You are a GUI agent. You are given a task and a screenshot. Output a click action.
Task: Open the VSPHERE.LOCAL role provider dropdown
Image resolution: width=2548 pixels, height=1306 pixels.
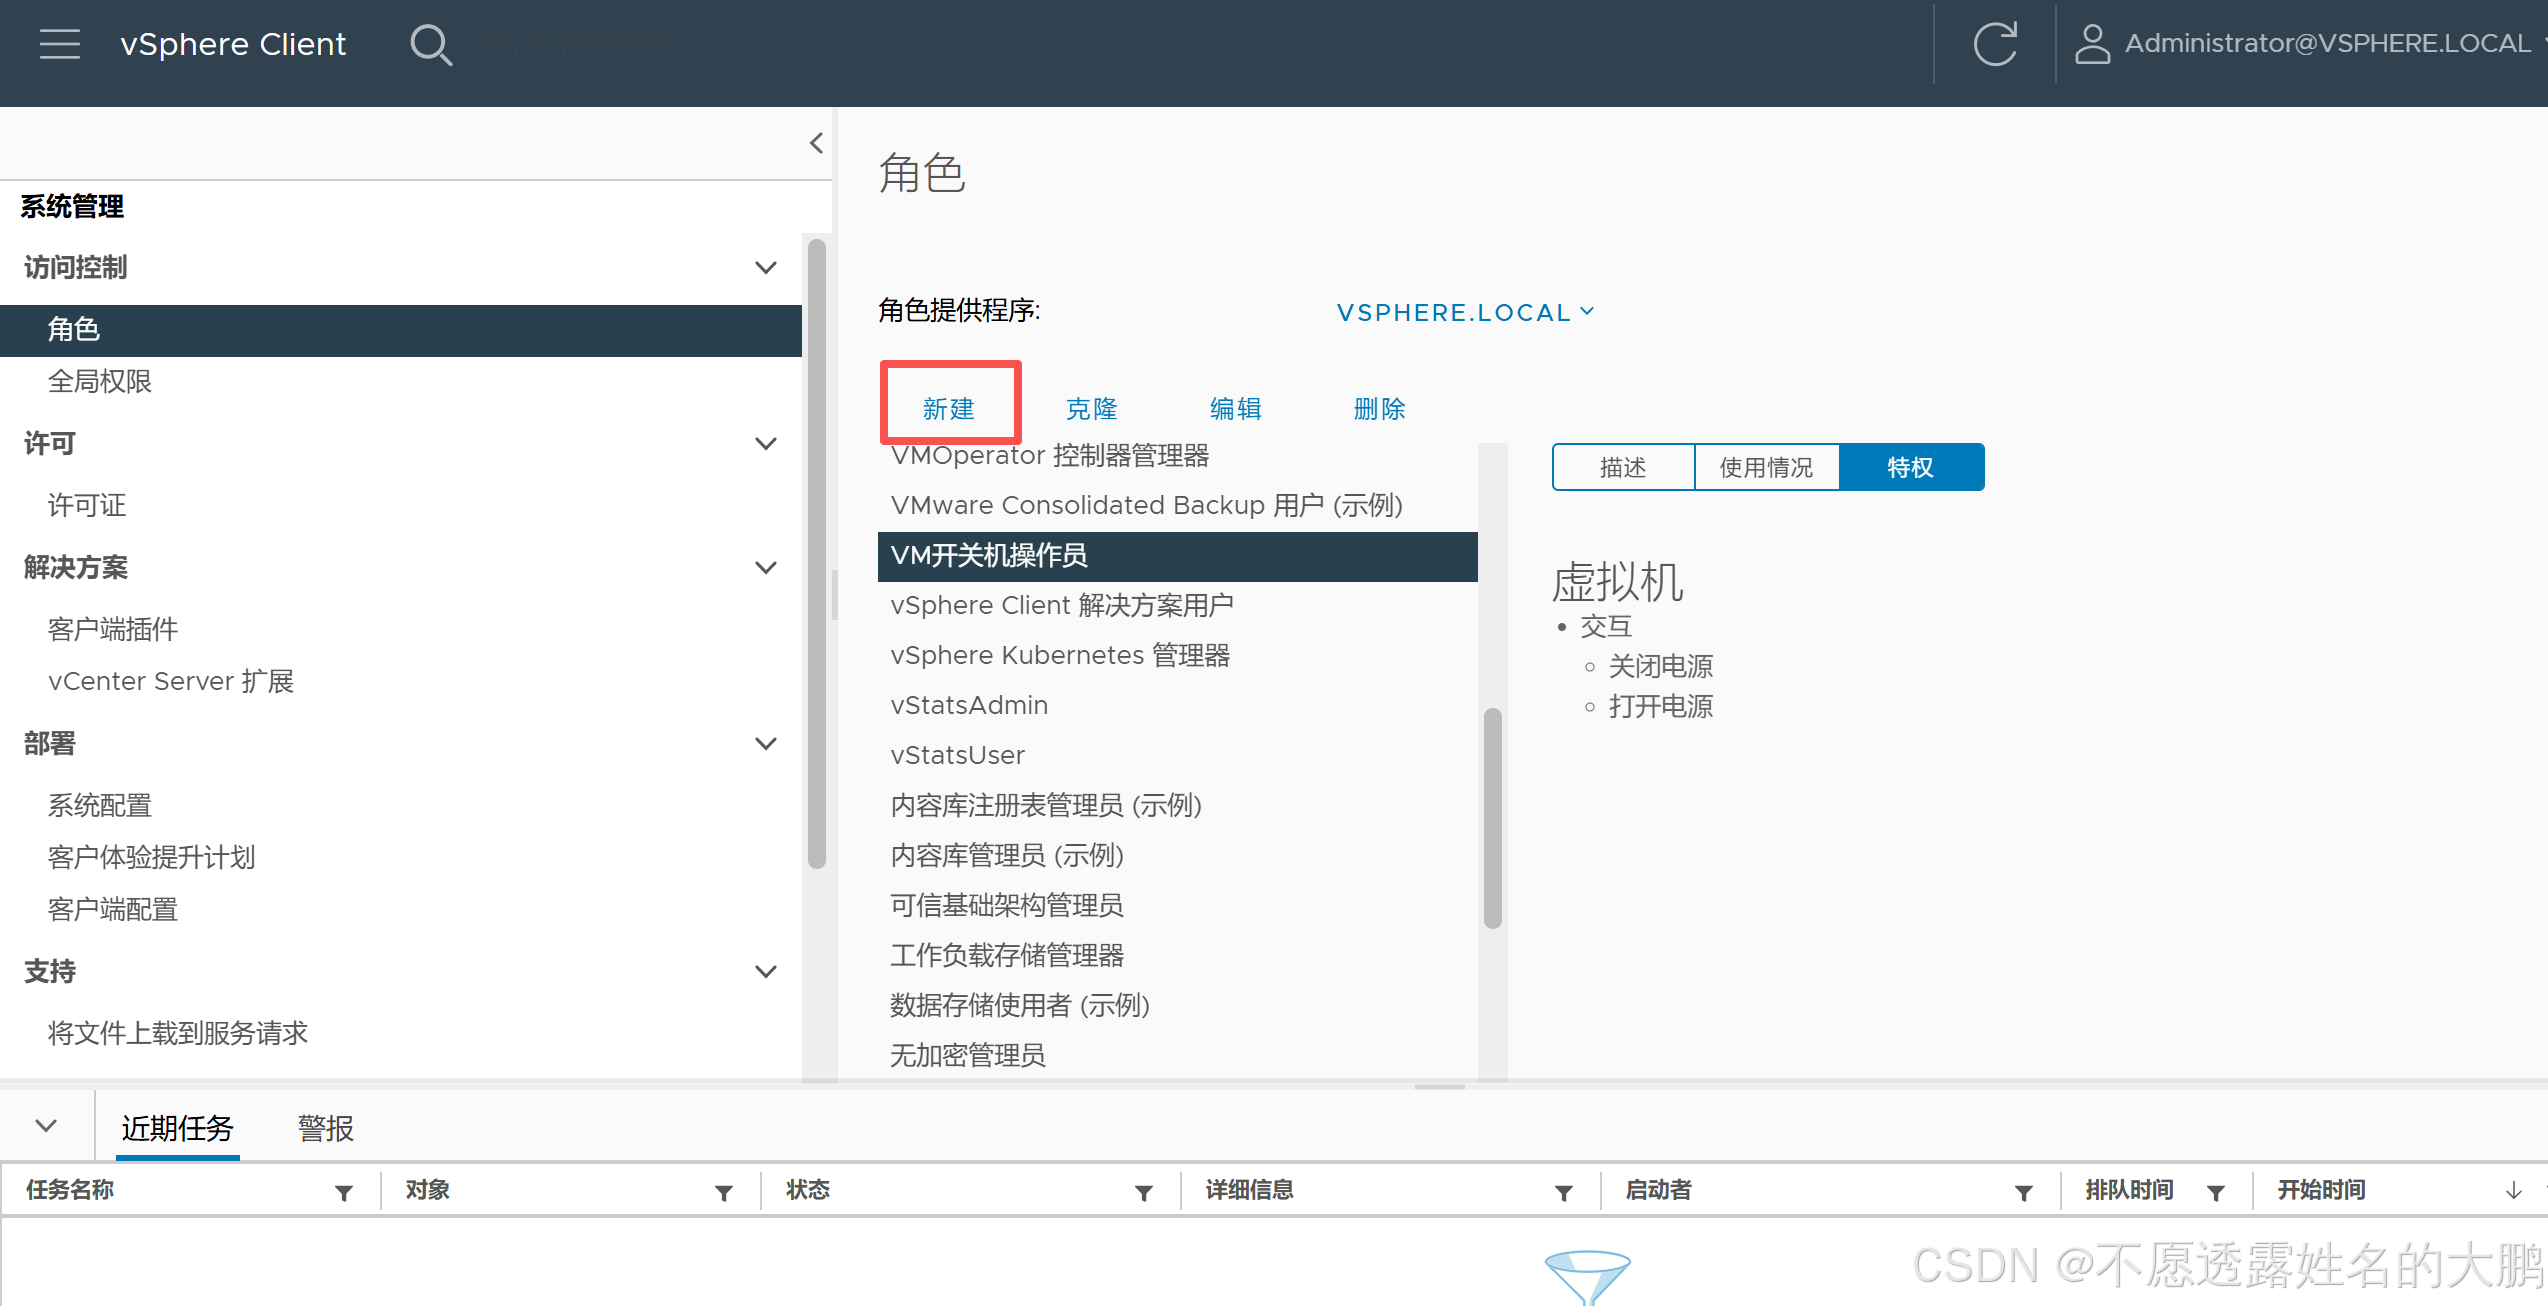(1465, 312)
